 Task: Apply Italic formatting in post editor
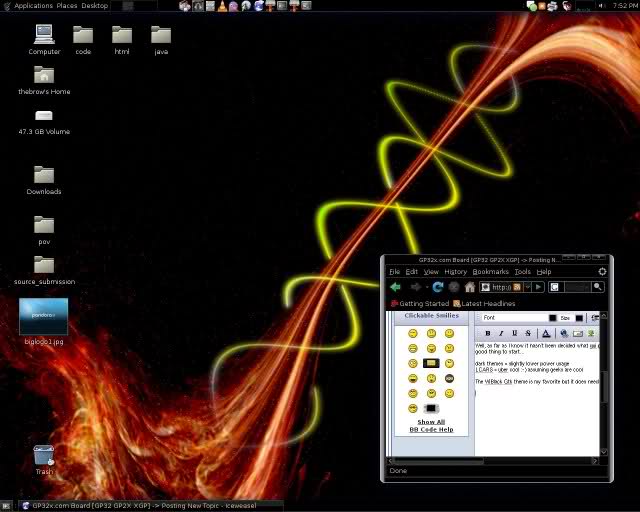pyautogui.click(x=501, y=333)
